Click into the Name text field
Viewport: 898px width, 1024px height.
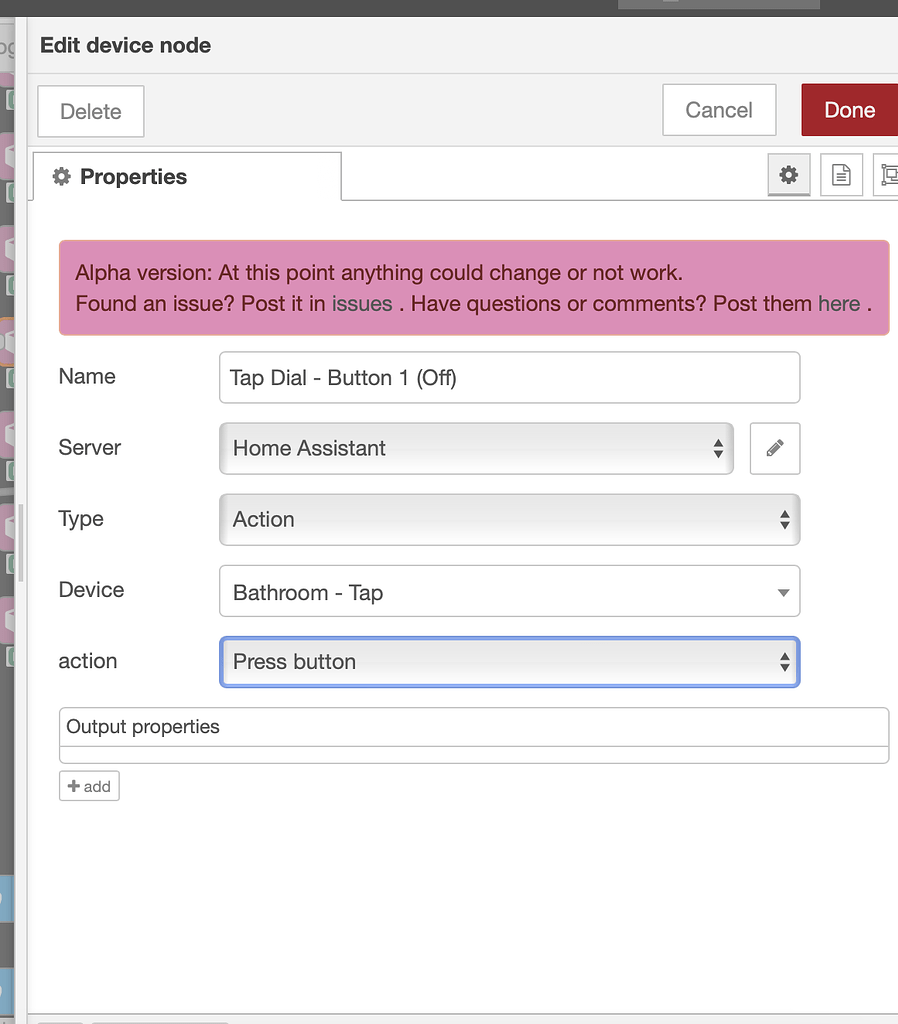click(509, 378)
